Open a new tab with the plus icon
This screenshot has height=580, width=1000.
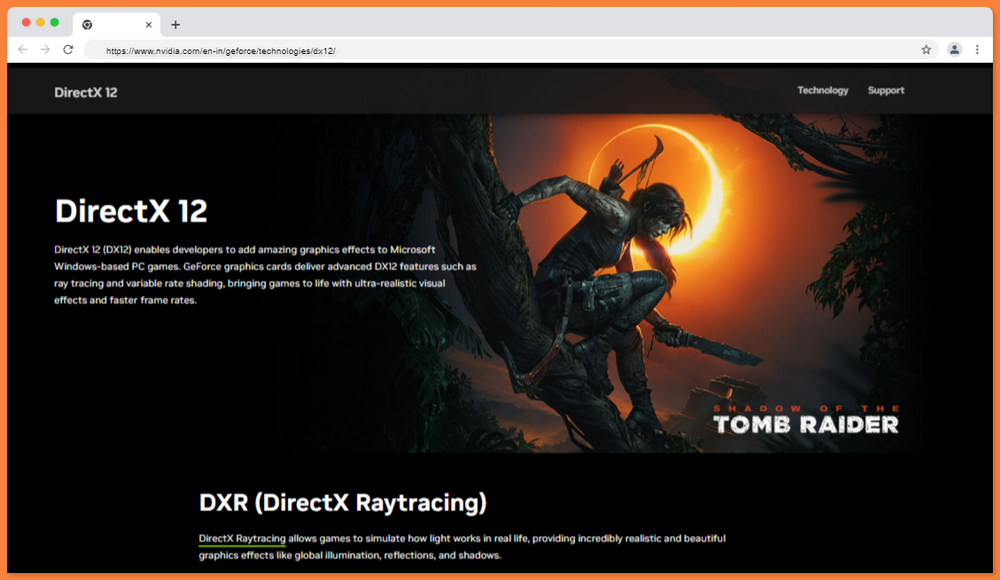(176, 24)
